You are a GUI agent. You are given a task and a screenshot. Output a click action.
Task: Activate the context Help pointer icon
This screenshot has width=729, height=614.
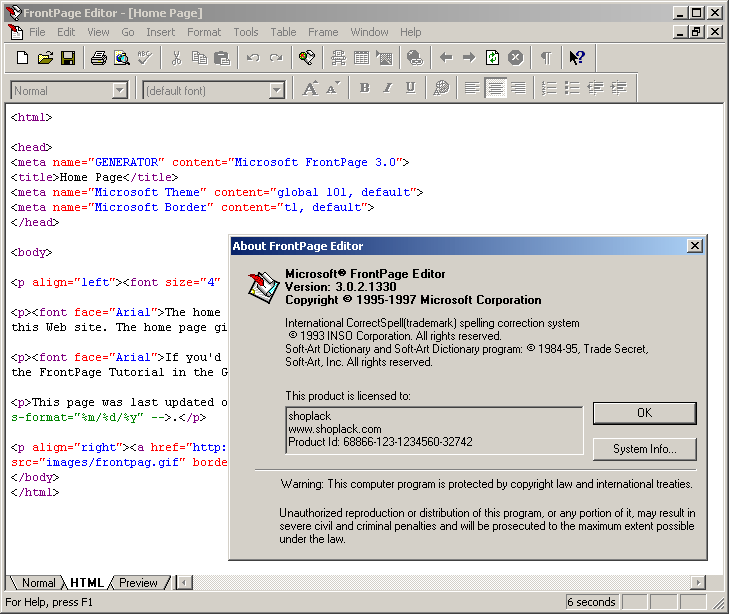[x=577, y=58]
